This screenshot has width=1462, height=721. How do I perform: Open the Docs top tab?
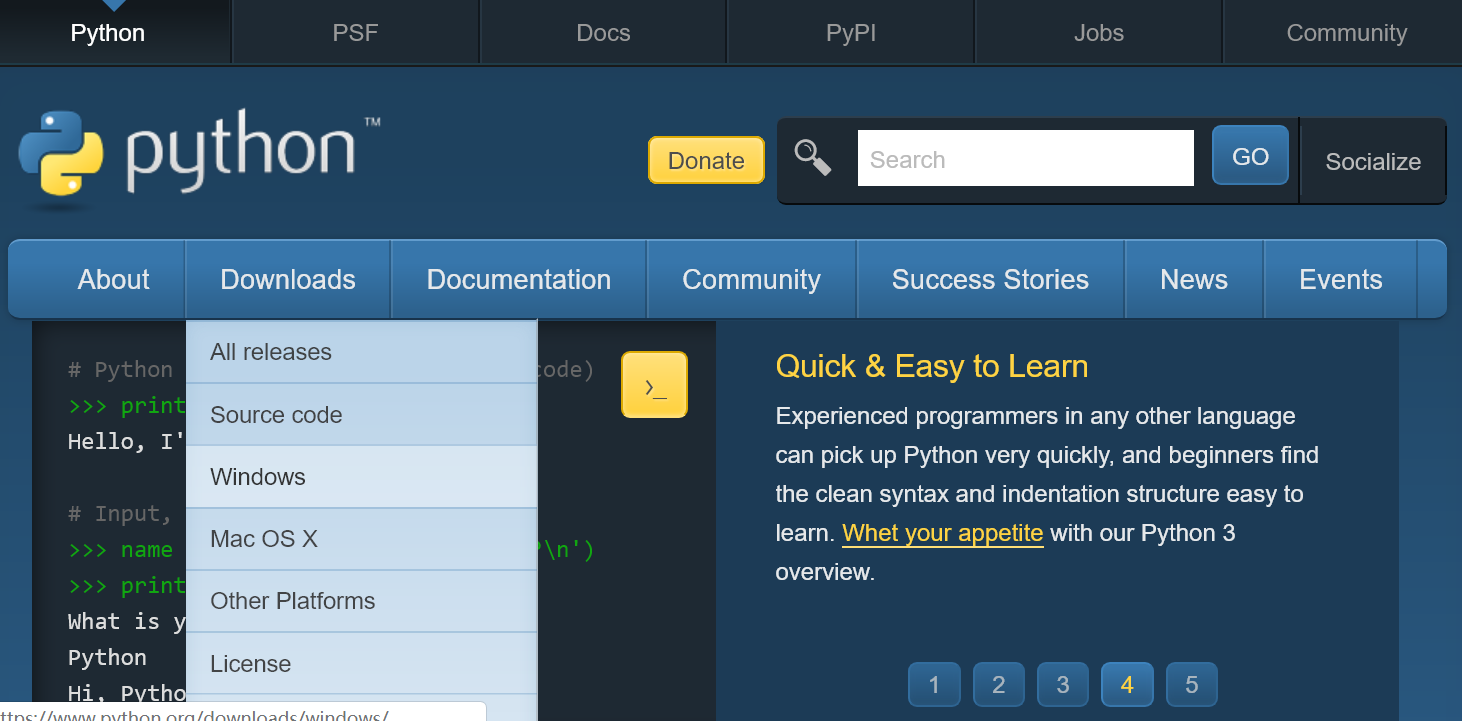[603, 33]
